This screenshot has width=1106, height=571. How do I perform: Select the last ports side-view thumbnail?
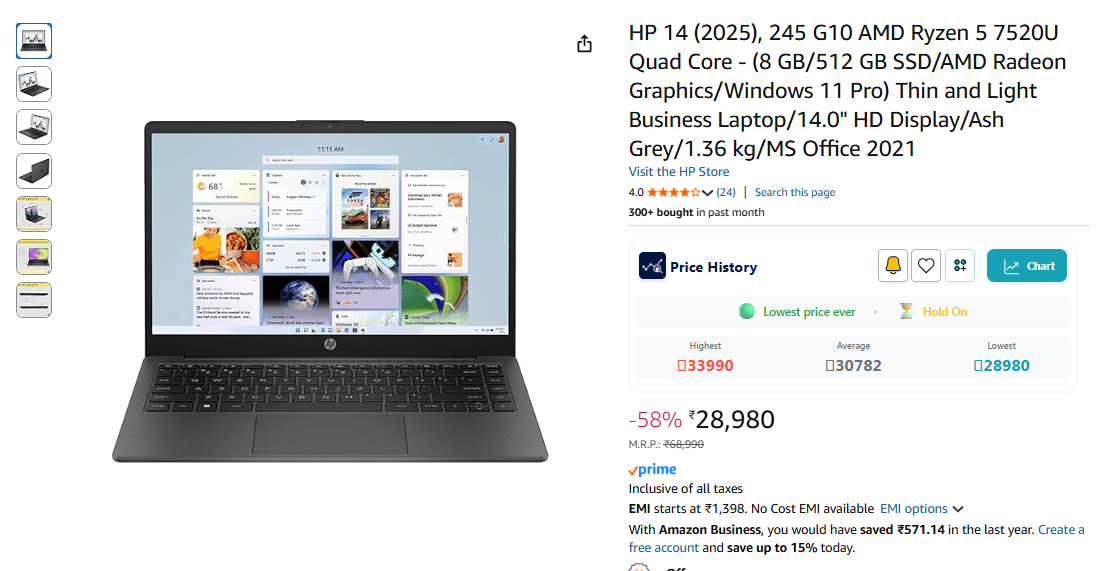tap(34, 300)
